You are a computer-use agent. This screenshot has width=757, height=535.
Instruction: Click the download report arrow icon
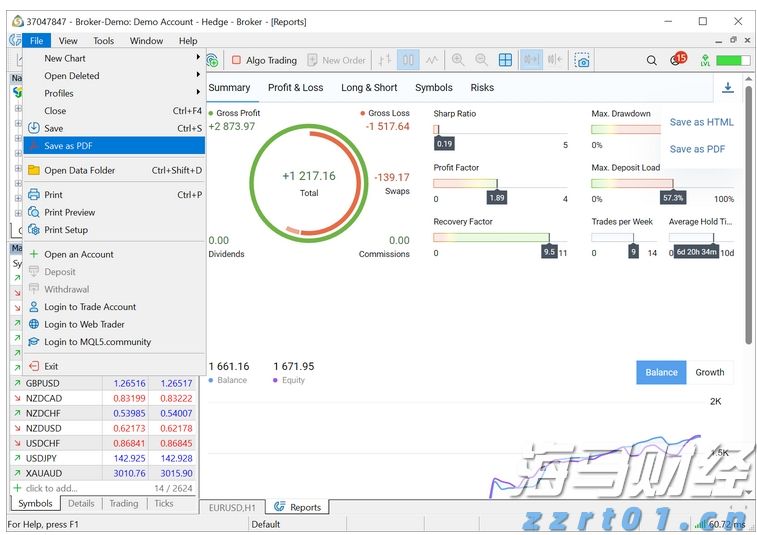(x=727, y=88)
